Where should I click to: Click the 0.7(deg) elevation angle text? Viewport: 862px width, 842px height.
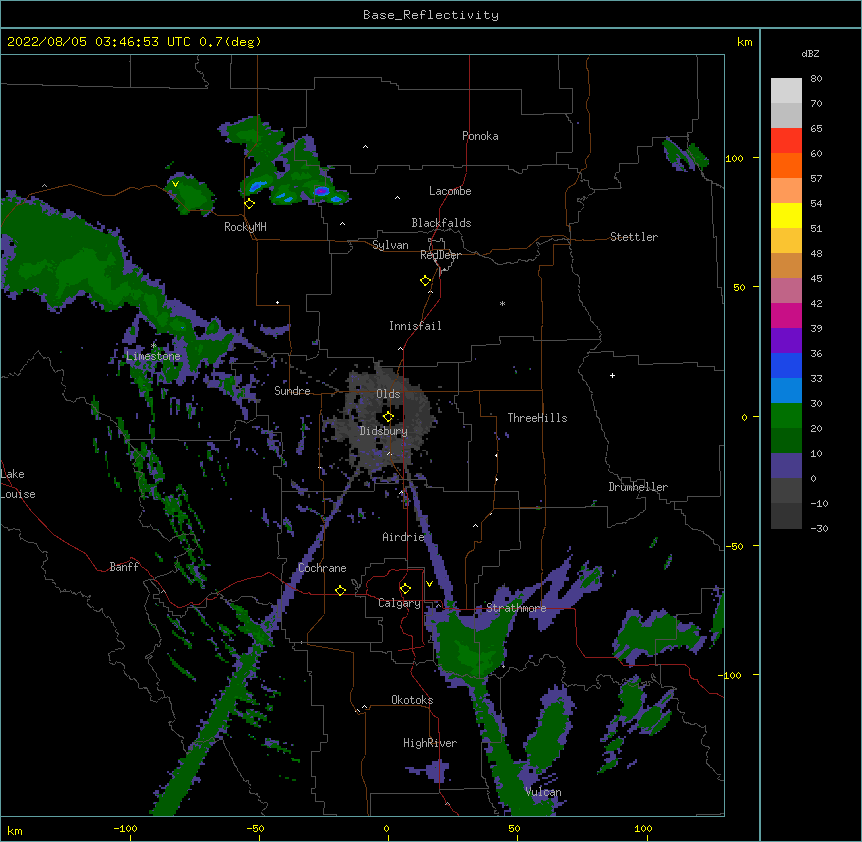pos(230,42)
